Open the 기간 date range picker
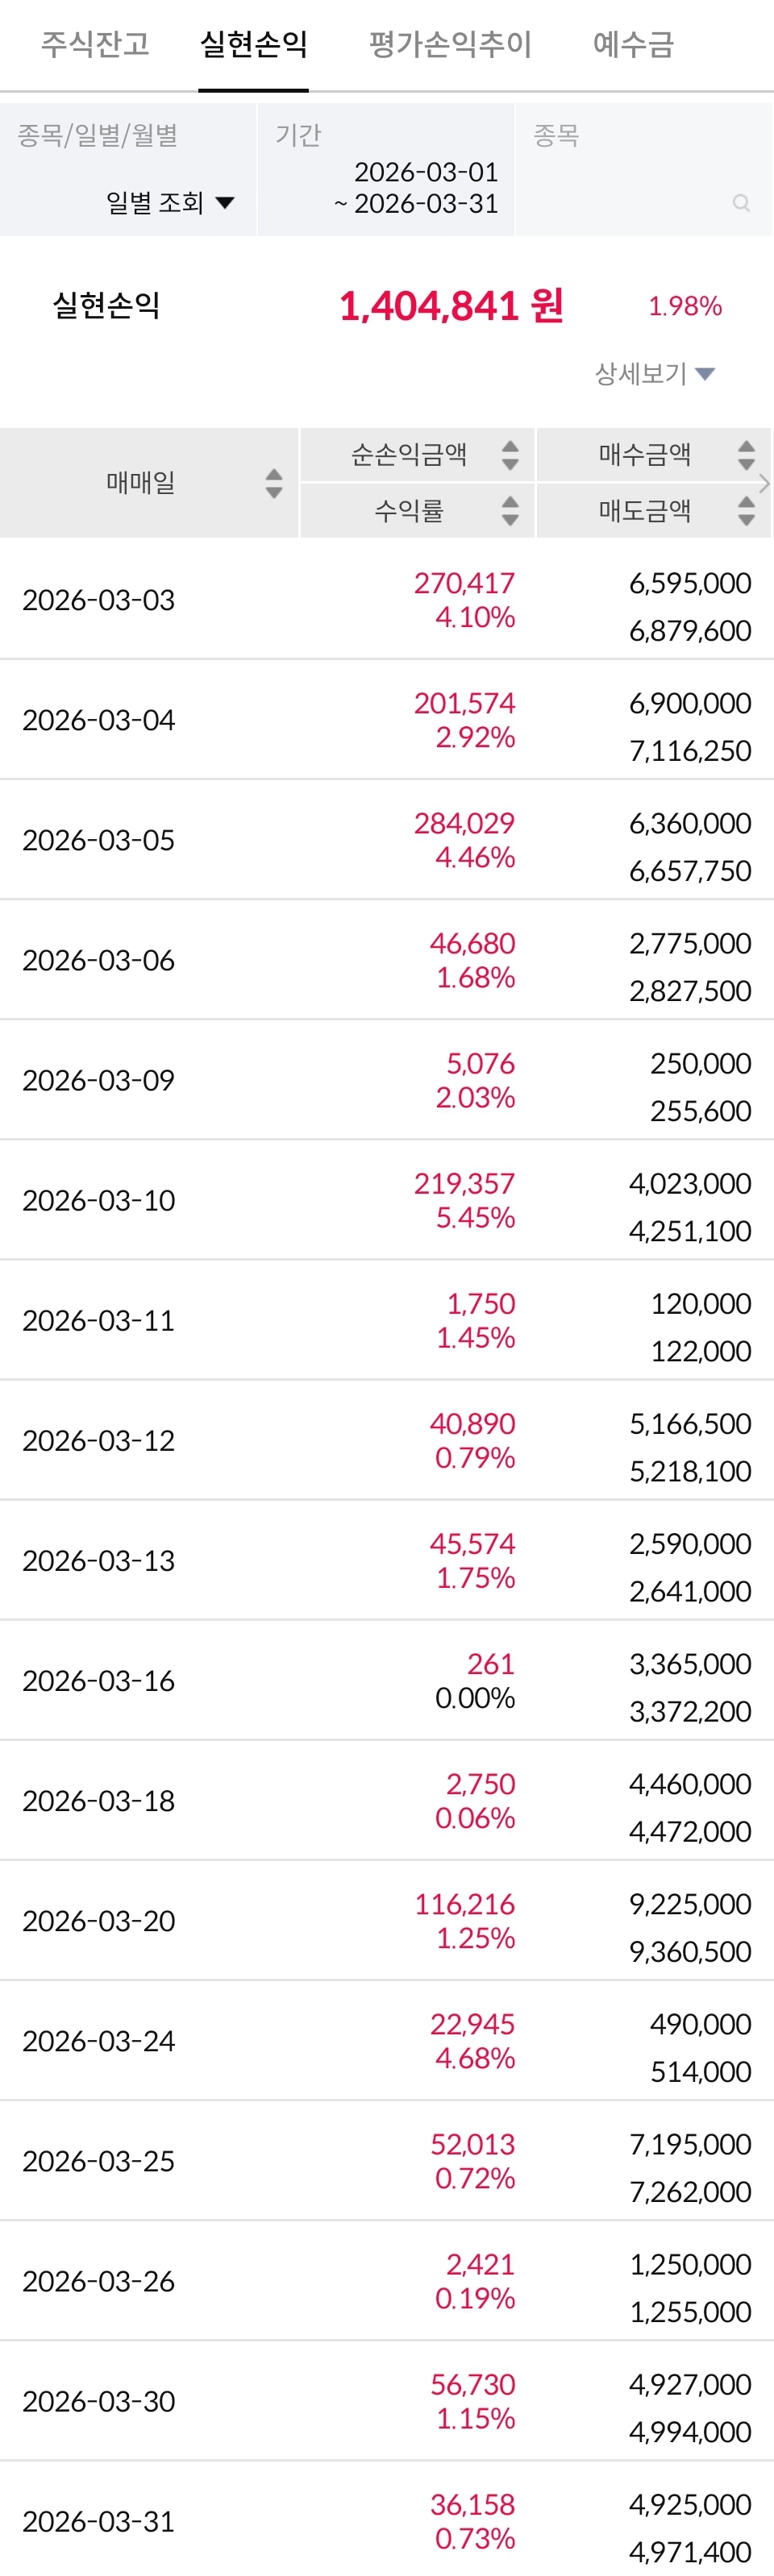Screen dimensions: 774x2576 click(417, 188)
